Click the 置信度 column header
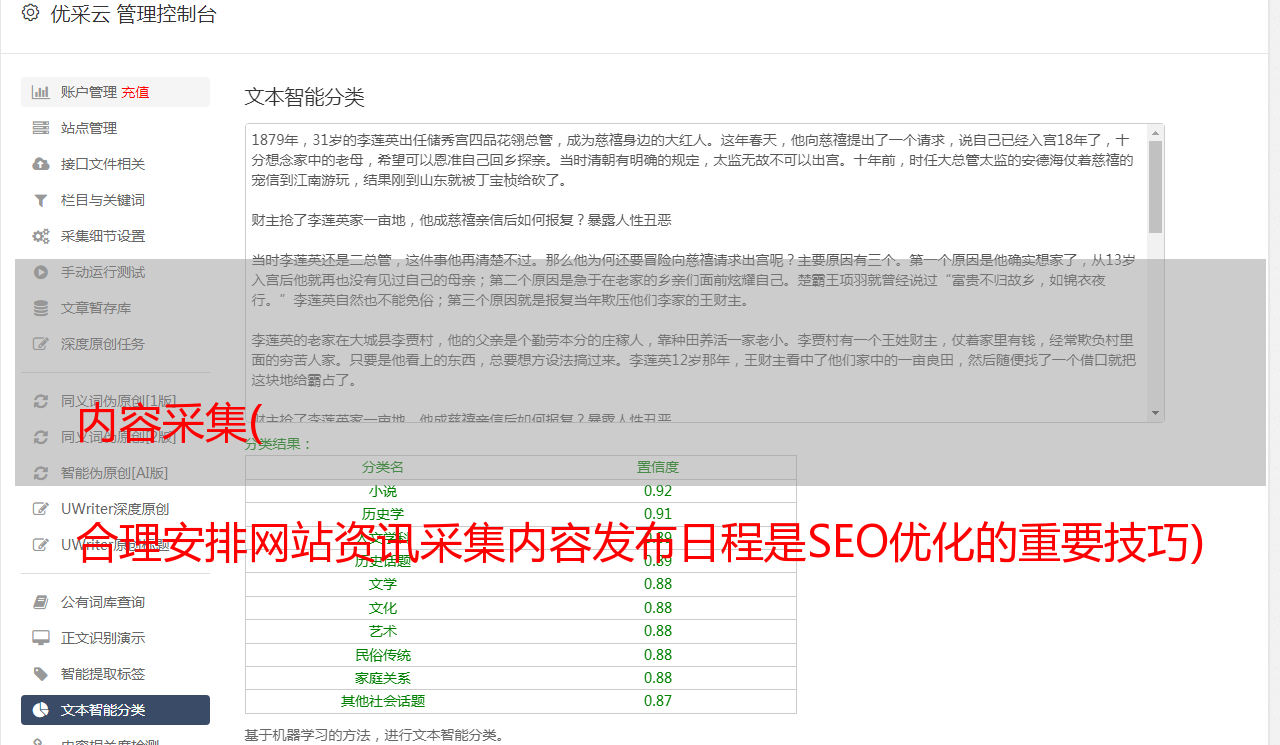This screenshot has width=1280, height=745. coord(658,467)
